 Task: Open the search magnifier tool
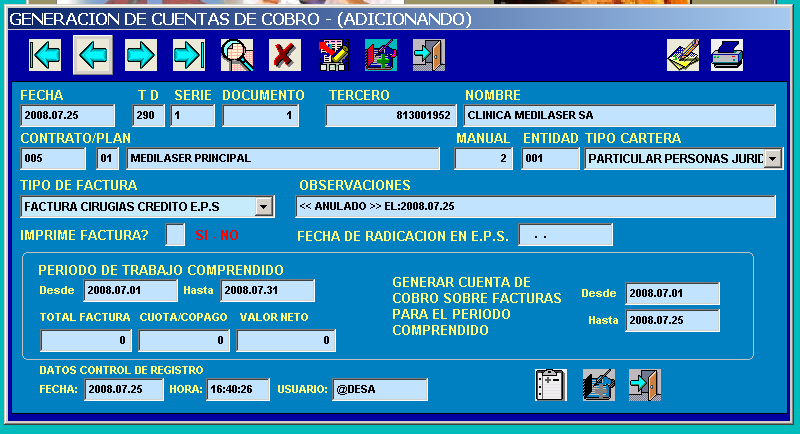coord(237,55)
